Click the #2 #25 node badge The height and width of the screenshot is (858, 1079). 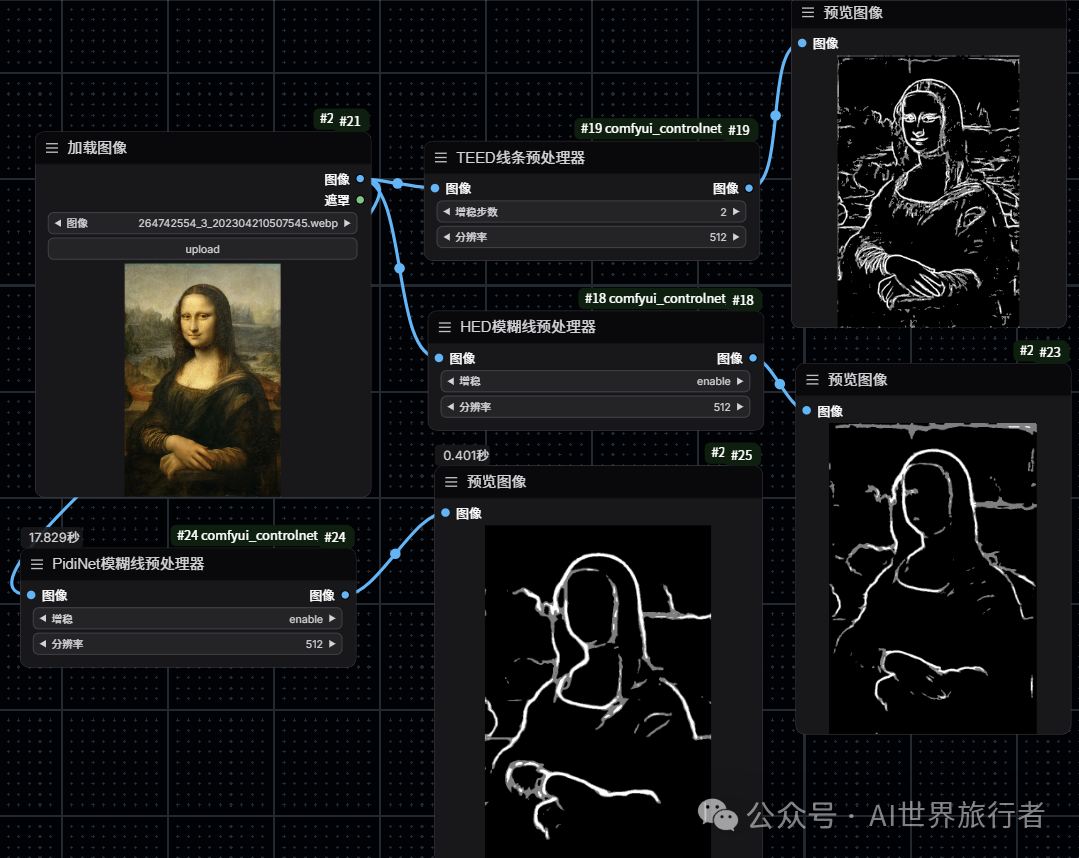click(732, 453)
